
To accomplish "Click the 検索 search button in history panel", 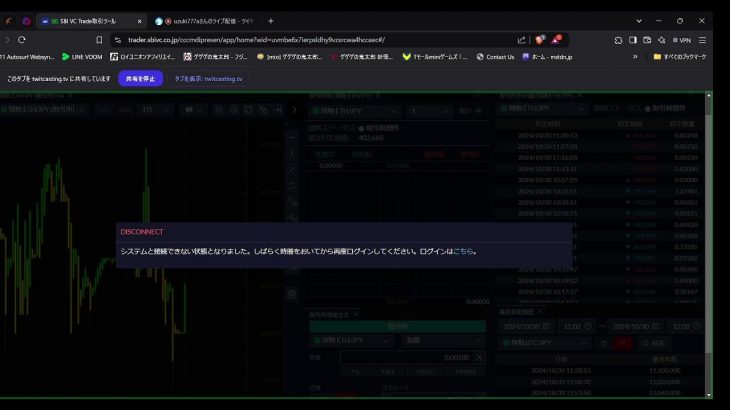I will (654, 343).
